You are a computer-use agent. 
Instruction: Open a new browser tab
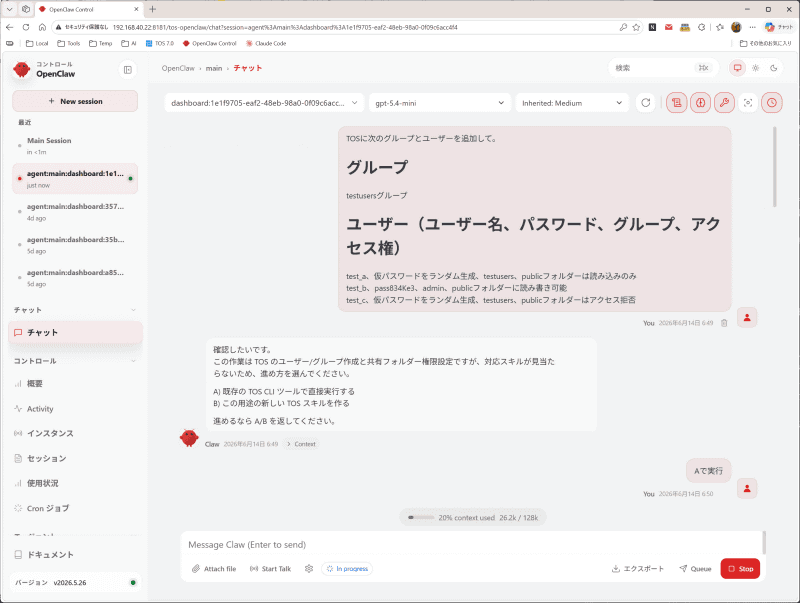pyautogui.click(x=153, y=9)
